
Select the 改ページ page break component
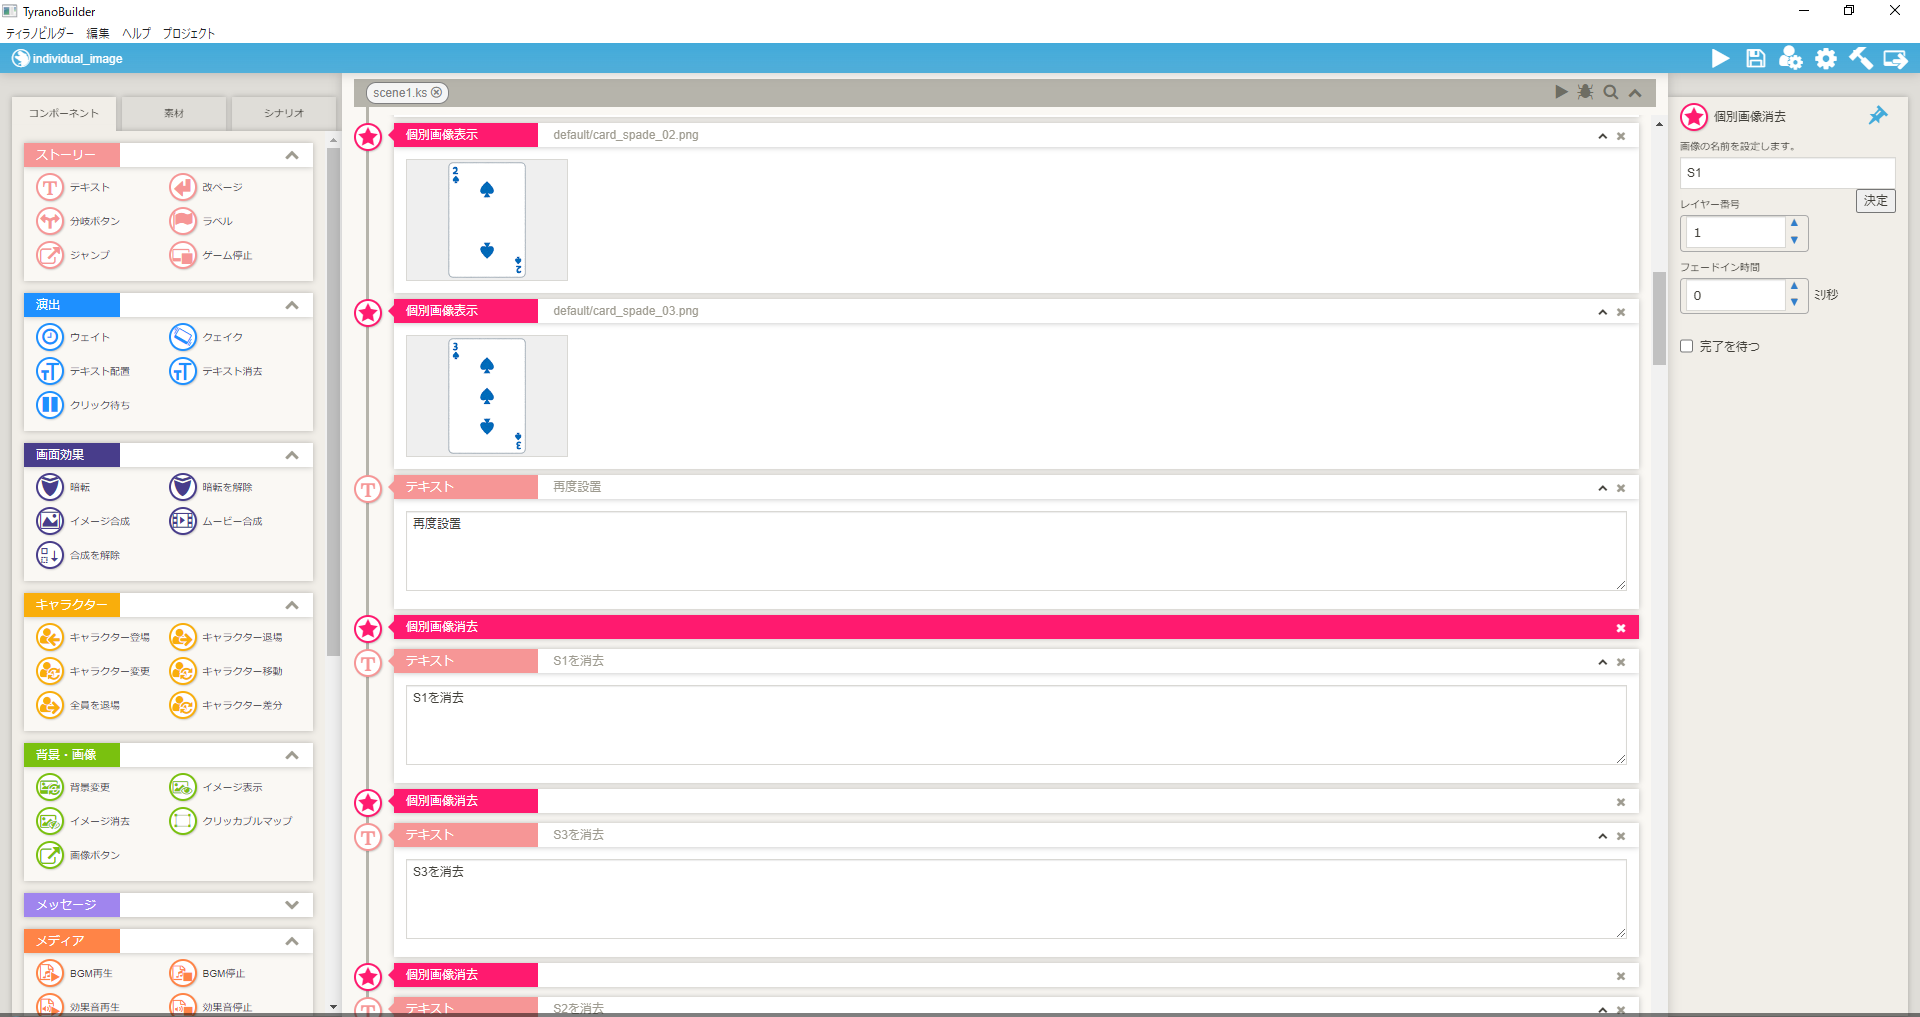pos(206,187)
